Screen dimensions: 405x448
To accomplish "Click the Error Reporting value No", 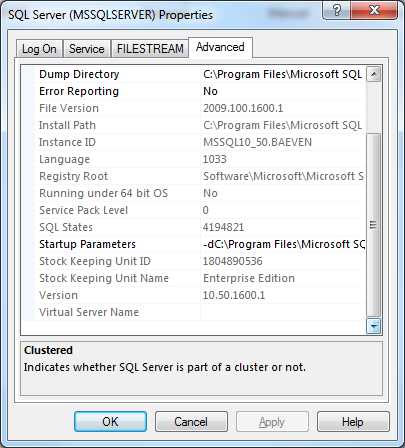I will (282, 91).
